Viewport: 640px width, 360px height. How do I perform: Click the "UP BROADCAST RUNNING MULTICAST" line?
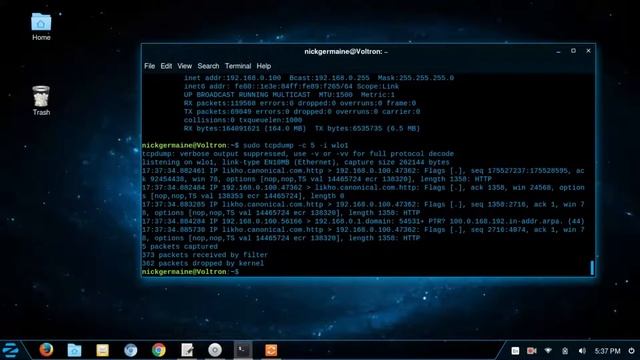(x=289, y=95)
